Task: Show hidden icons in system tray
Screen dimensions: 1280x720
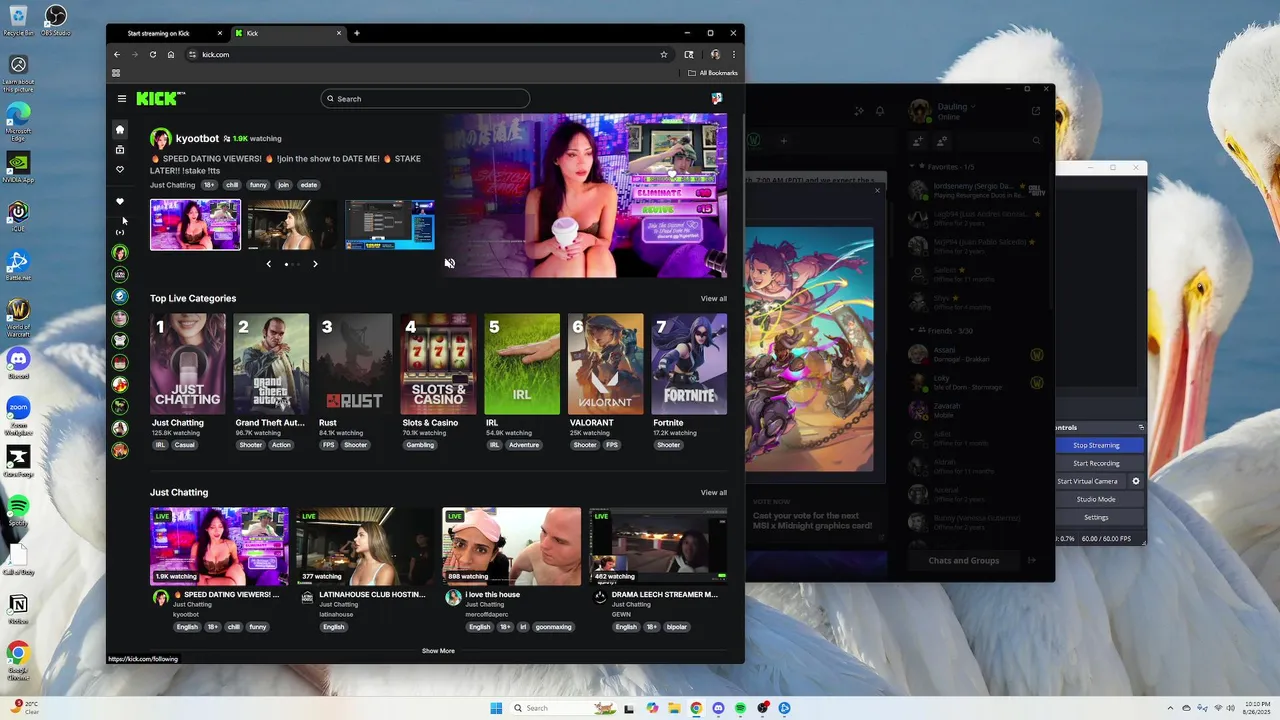Action: pyautogui.click(x=1169, y=708)
